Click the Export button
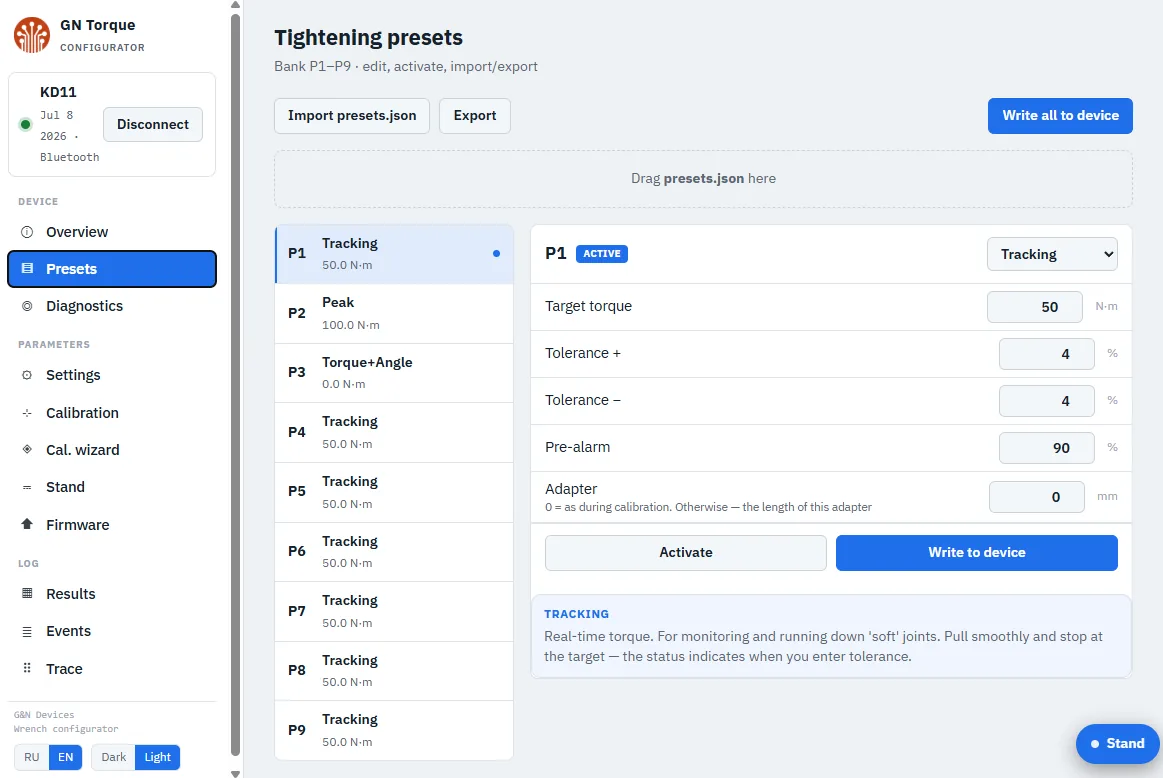Image resolution: width=1163 pixels, height=778 pixels. coord(475,116)
